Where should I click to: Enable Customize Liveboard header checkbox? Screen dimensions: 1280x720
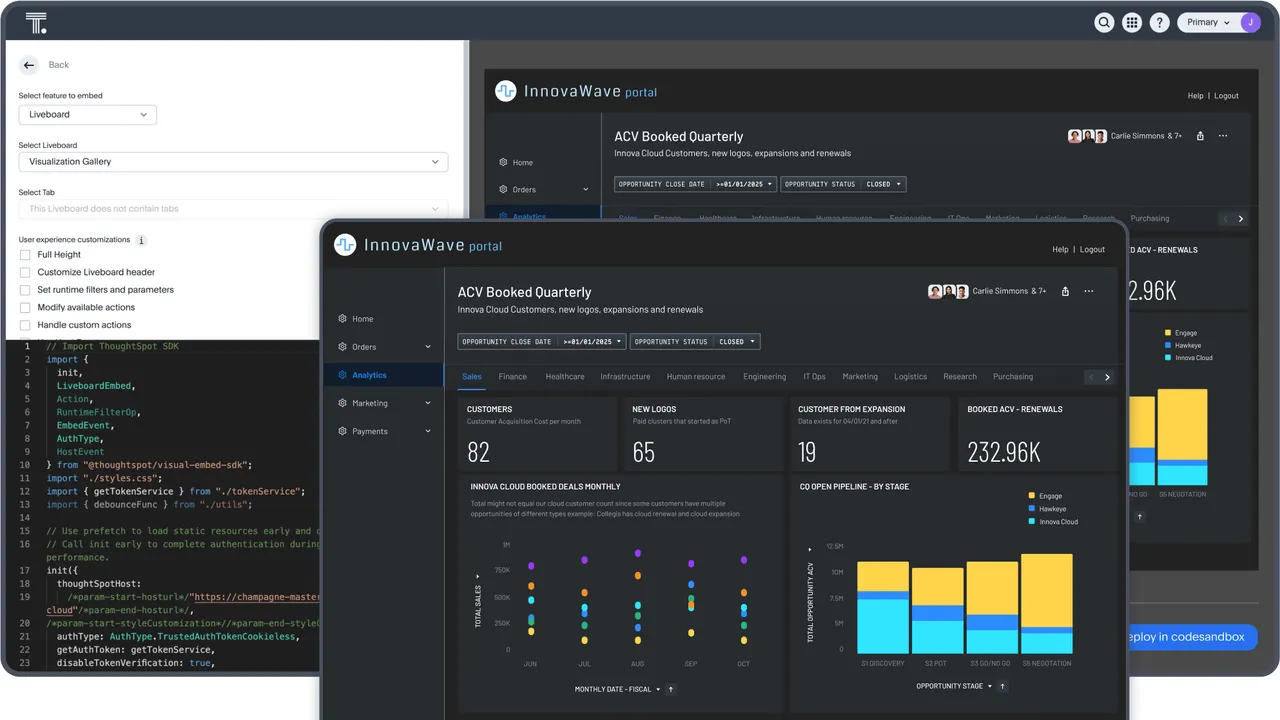coord(25,272)
